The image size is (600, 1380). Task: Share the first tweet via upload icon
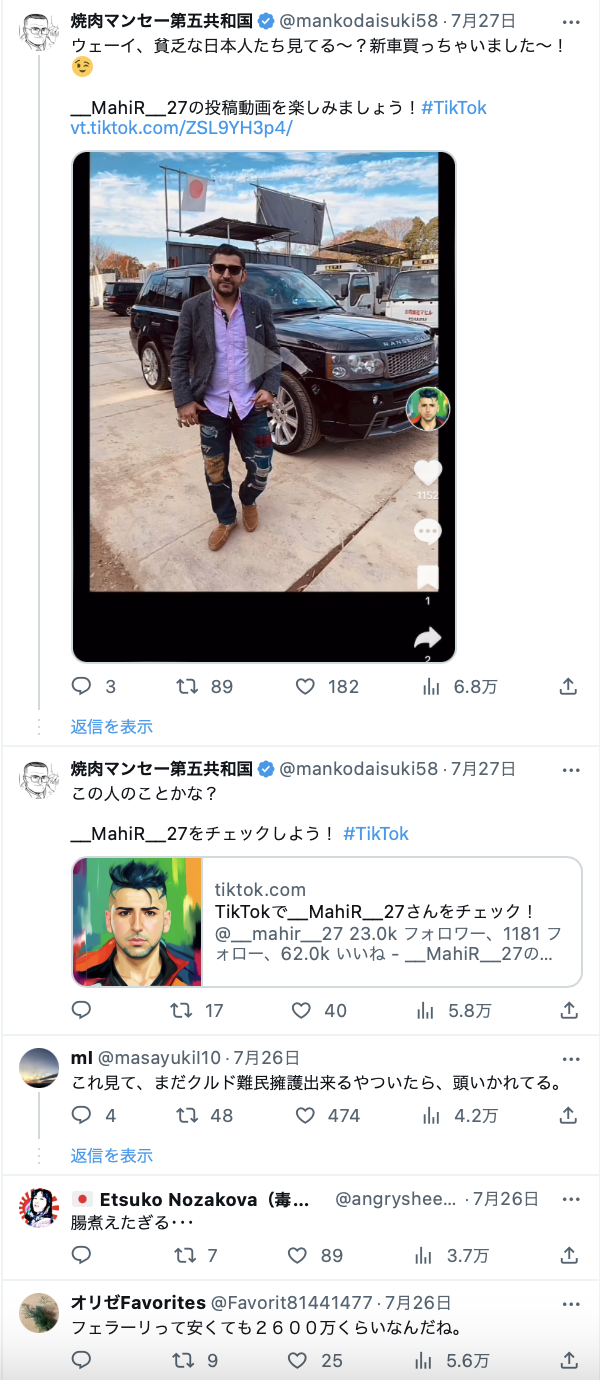(567, 686)
